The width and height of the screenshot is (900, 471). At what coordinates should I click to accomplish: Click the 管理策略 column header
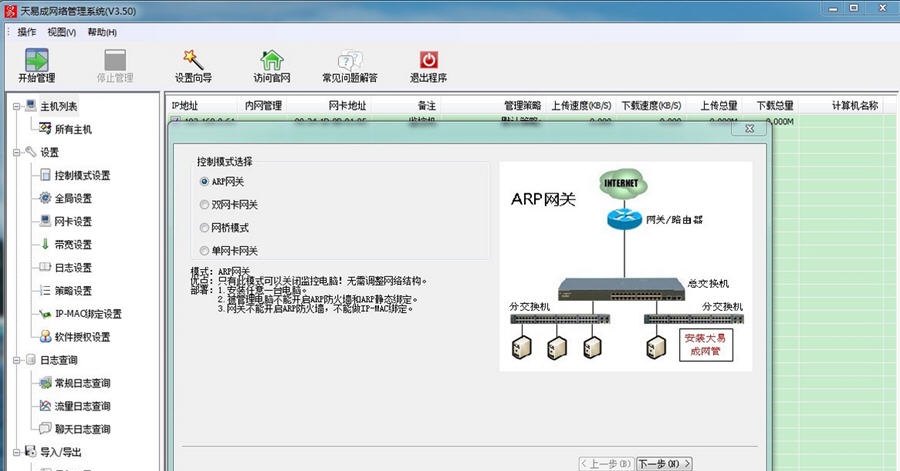click(x=522, y=106)
